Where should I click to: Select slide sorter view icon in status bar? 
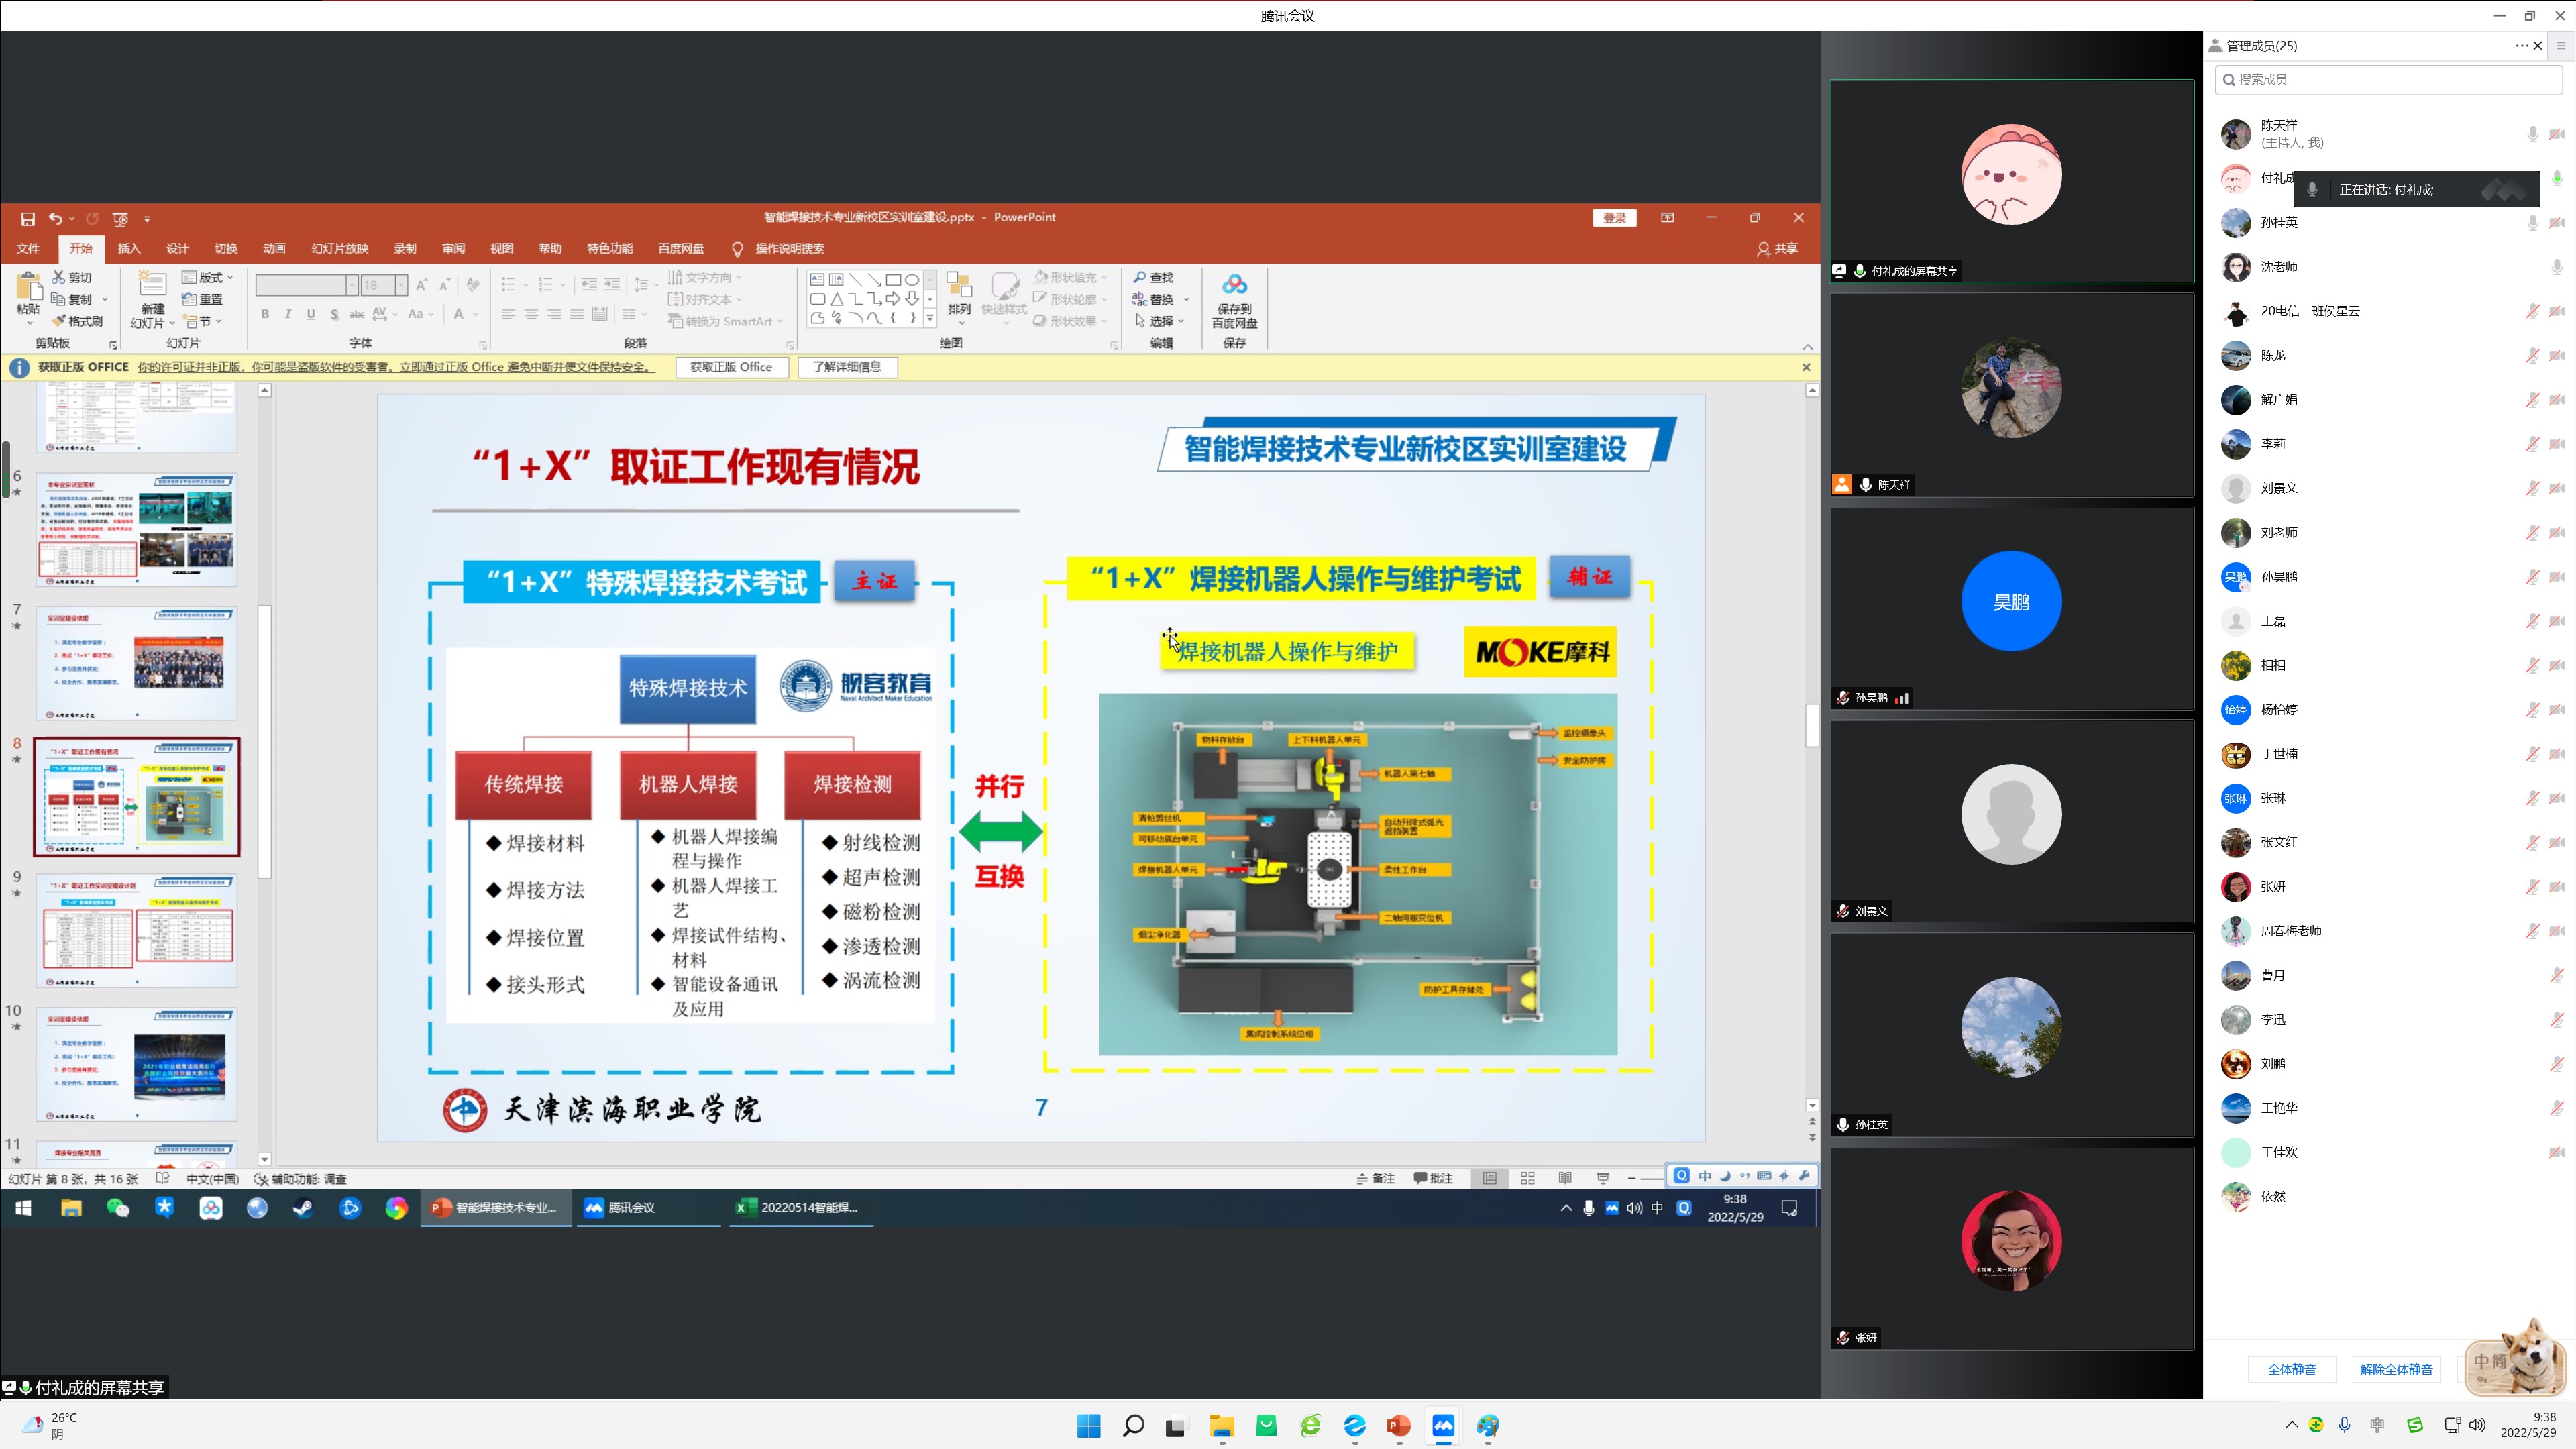click(x=1527, y=1178)
